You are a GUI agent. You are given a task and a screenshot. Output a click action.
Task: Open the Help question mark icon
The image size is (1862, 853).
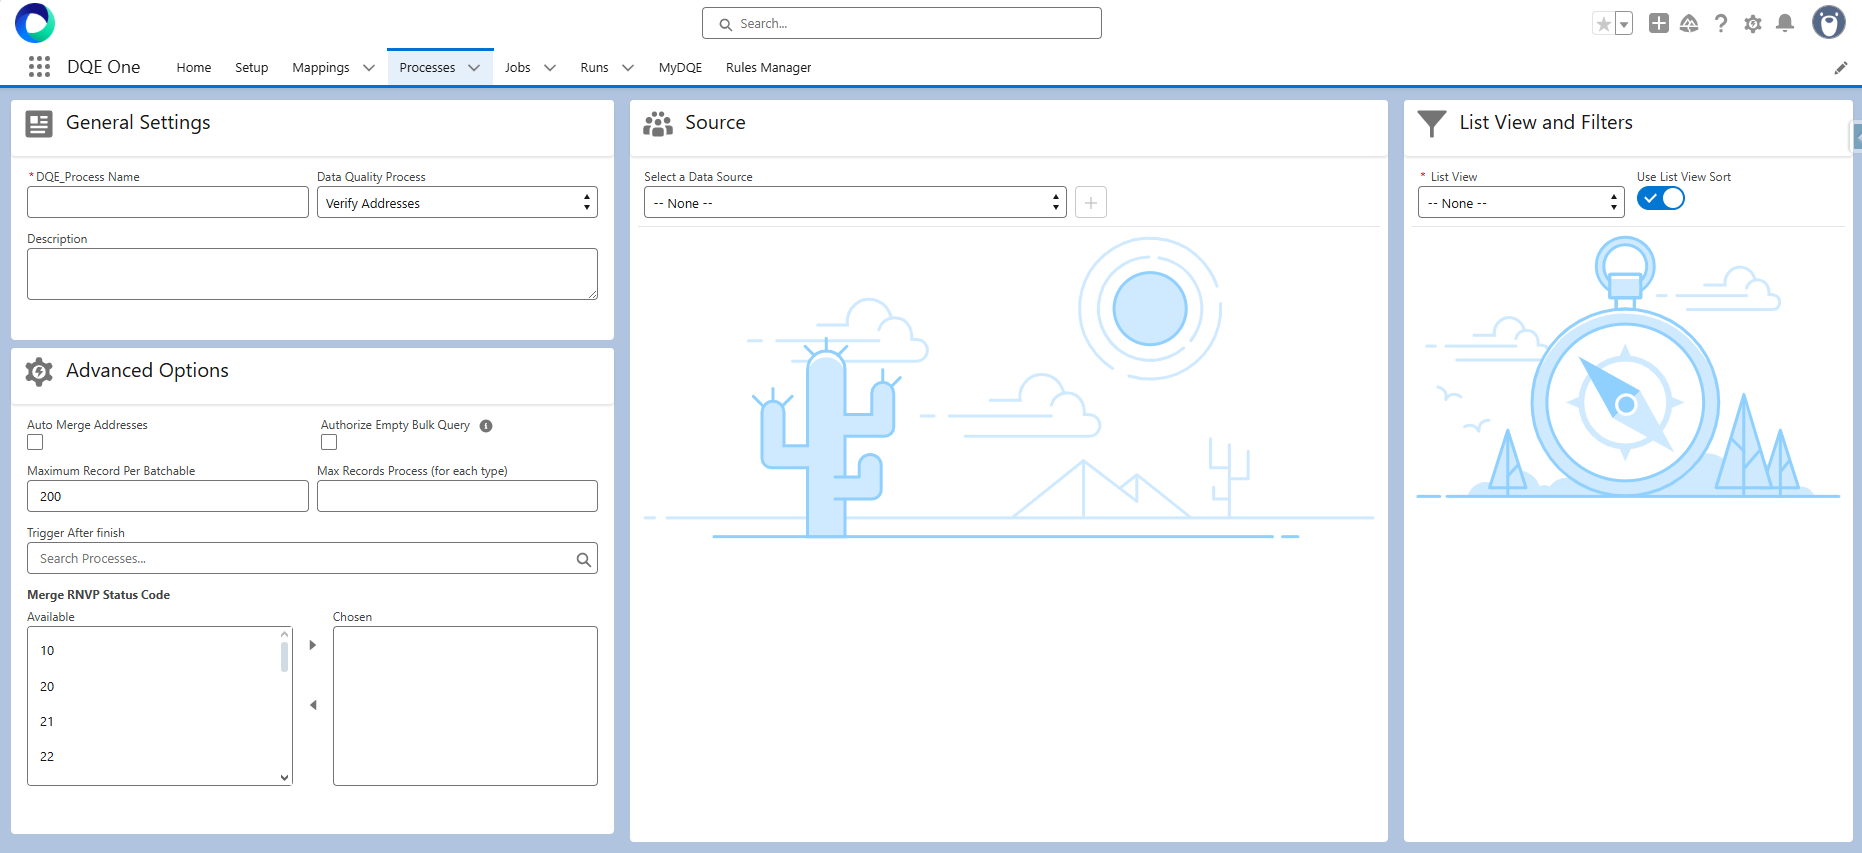pos(1721,23)
